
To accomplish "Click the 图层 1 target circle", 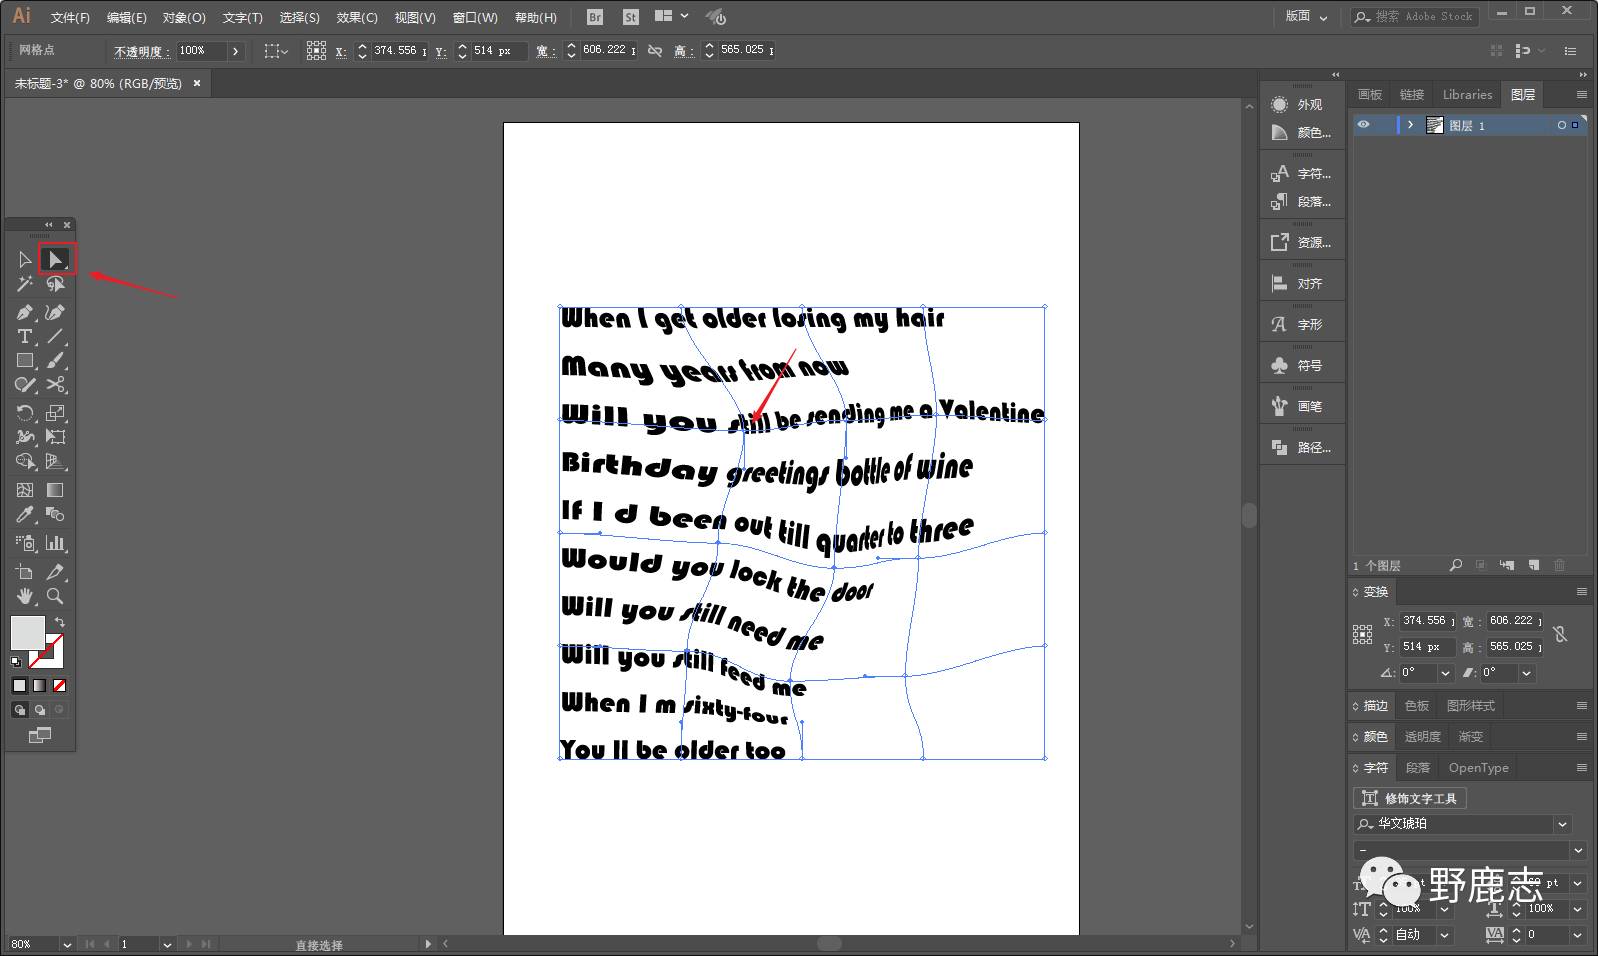I will [x=1561, y=125].
